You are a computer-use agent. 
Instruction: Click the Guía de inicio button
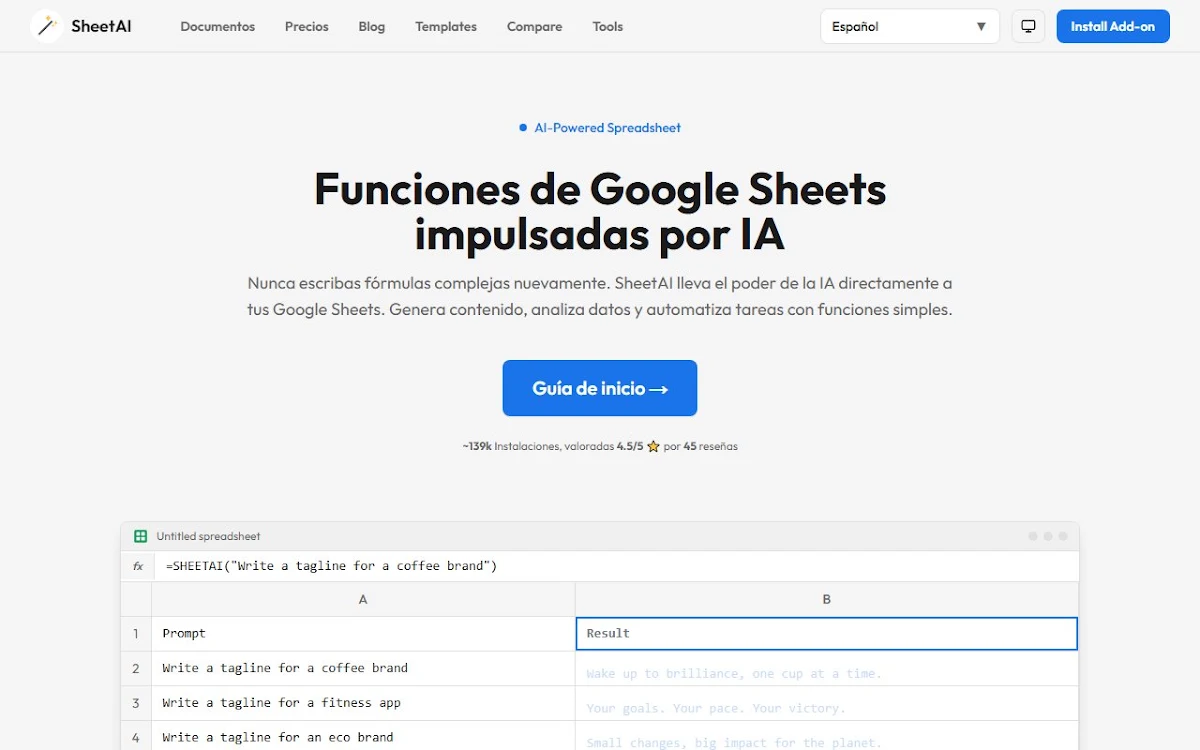[600, 388]
